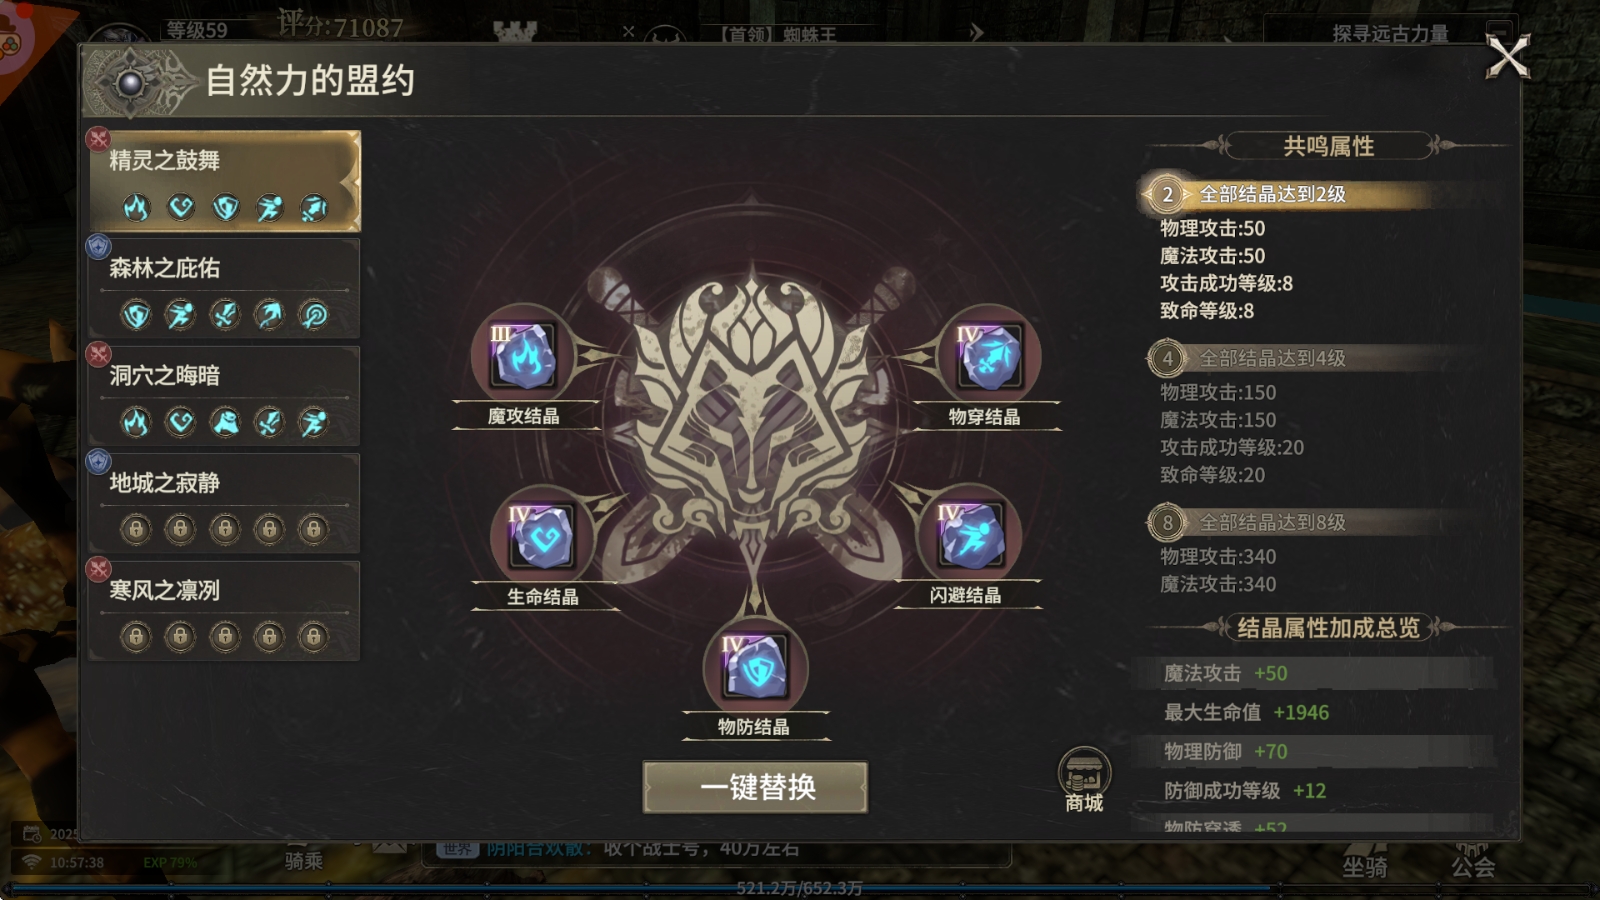Image resolution: width=1600 pixels, height=900 pixels.
Task: Expand resonance tier 全部结晶达到8级
Action: coord(1292,522)
